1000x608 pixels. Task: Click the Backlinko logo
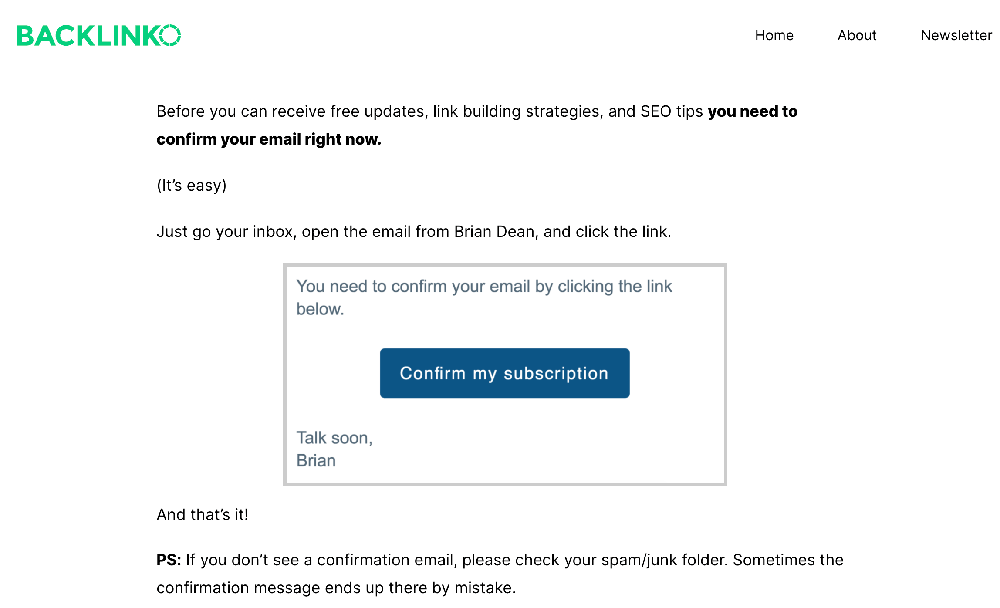pos(98,36)
